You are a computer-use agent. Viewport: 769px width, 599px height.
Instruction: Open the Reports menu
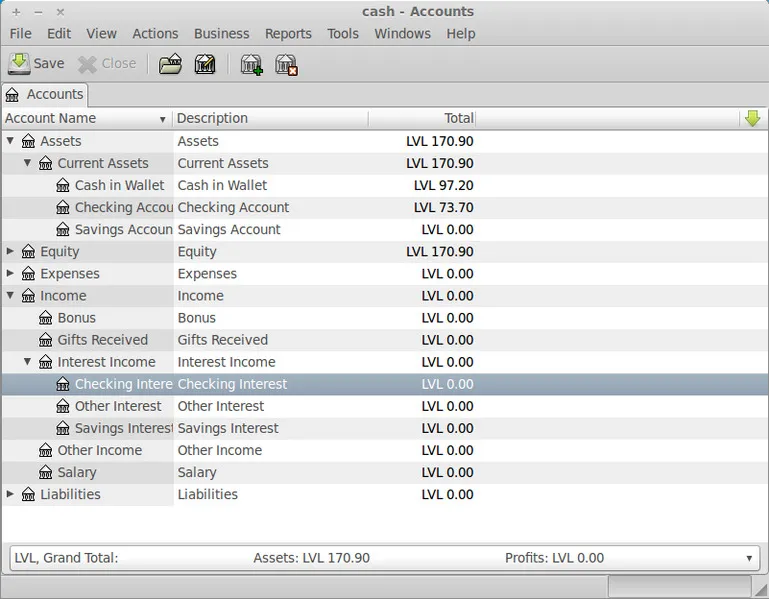click(x=288, y=33)
